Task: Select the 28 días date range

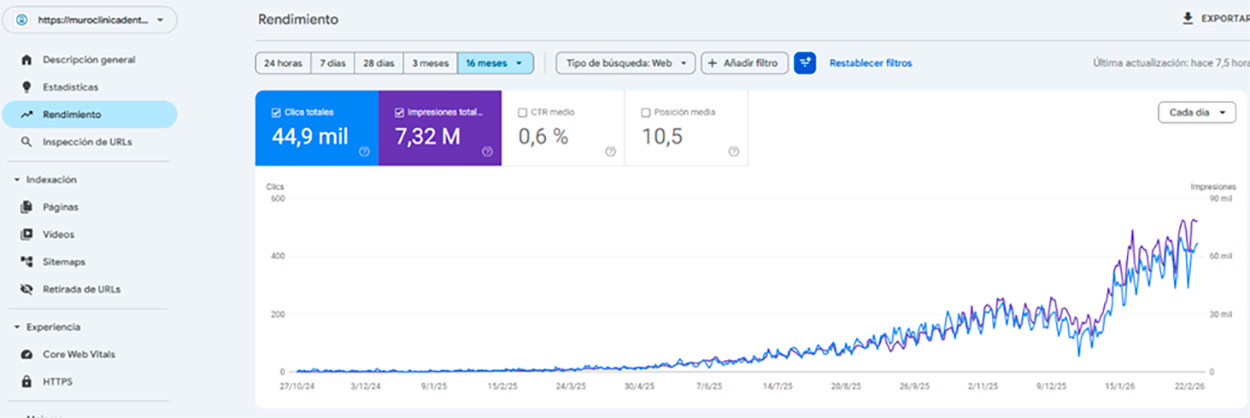Action: [379, 63]
